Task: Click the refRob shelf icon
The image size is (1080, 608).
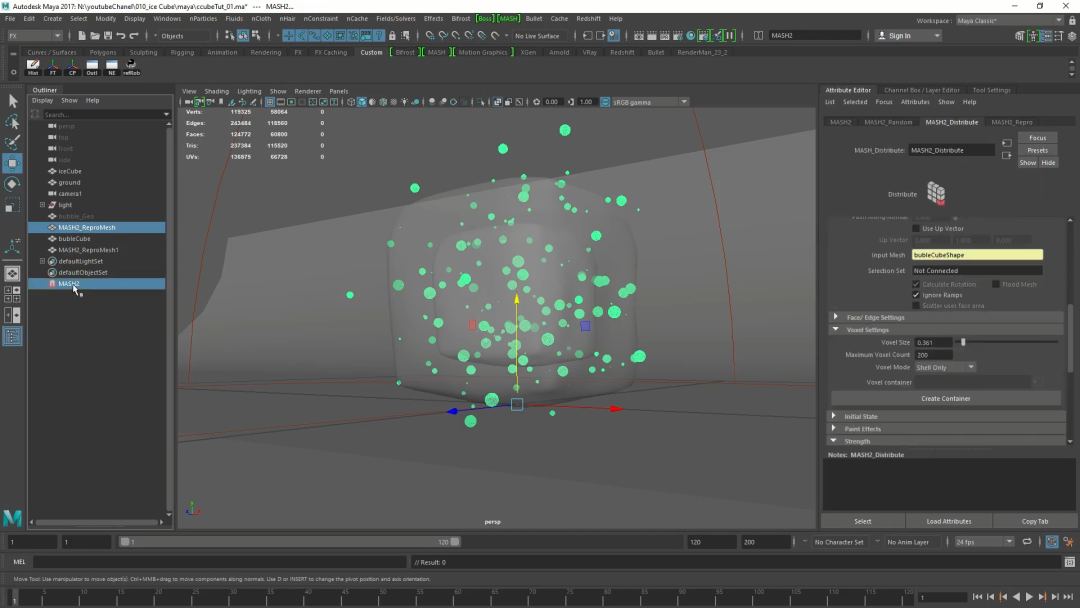Action: (131, 67)
